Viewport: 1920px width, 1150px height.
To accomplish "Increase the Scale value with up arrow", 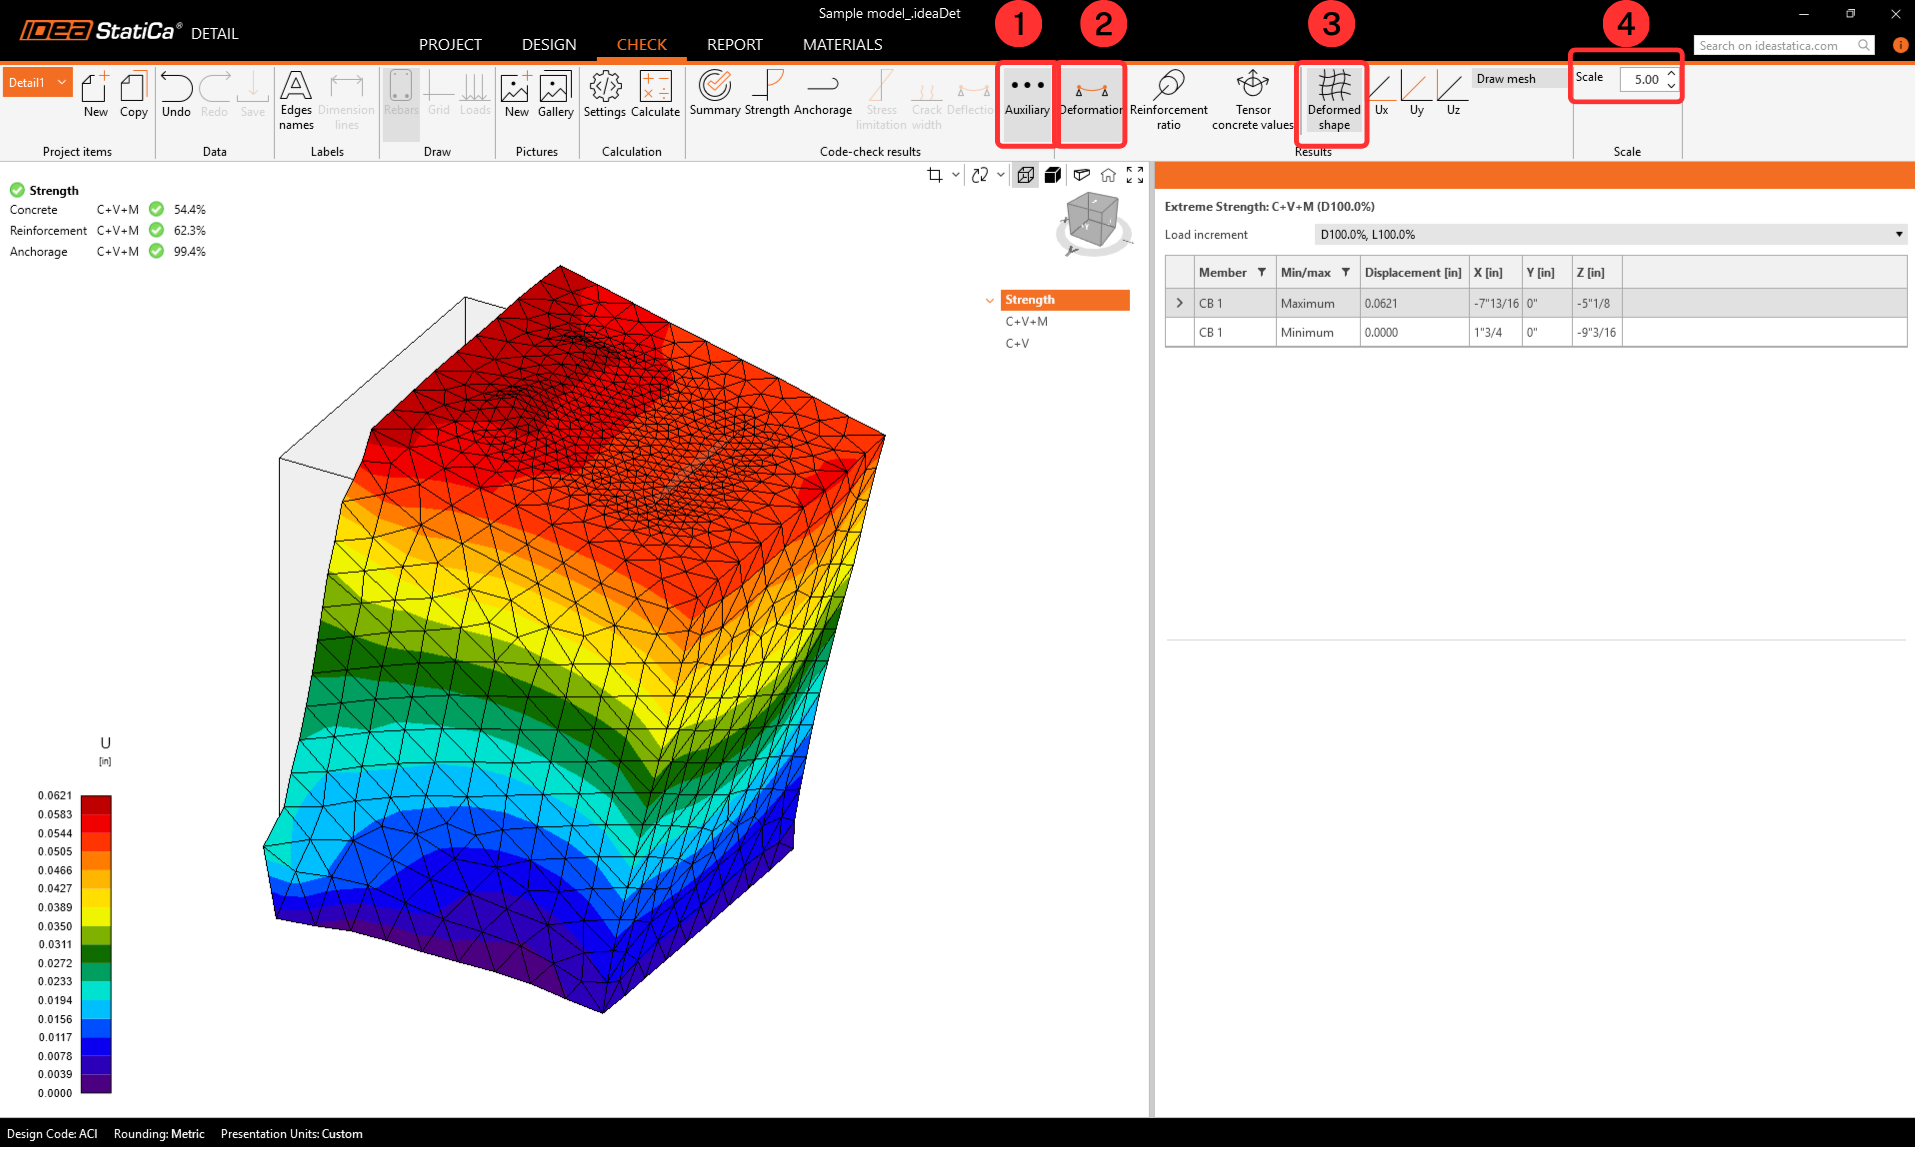I will pyautogui.click(x=1671, y=74).
